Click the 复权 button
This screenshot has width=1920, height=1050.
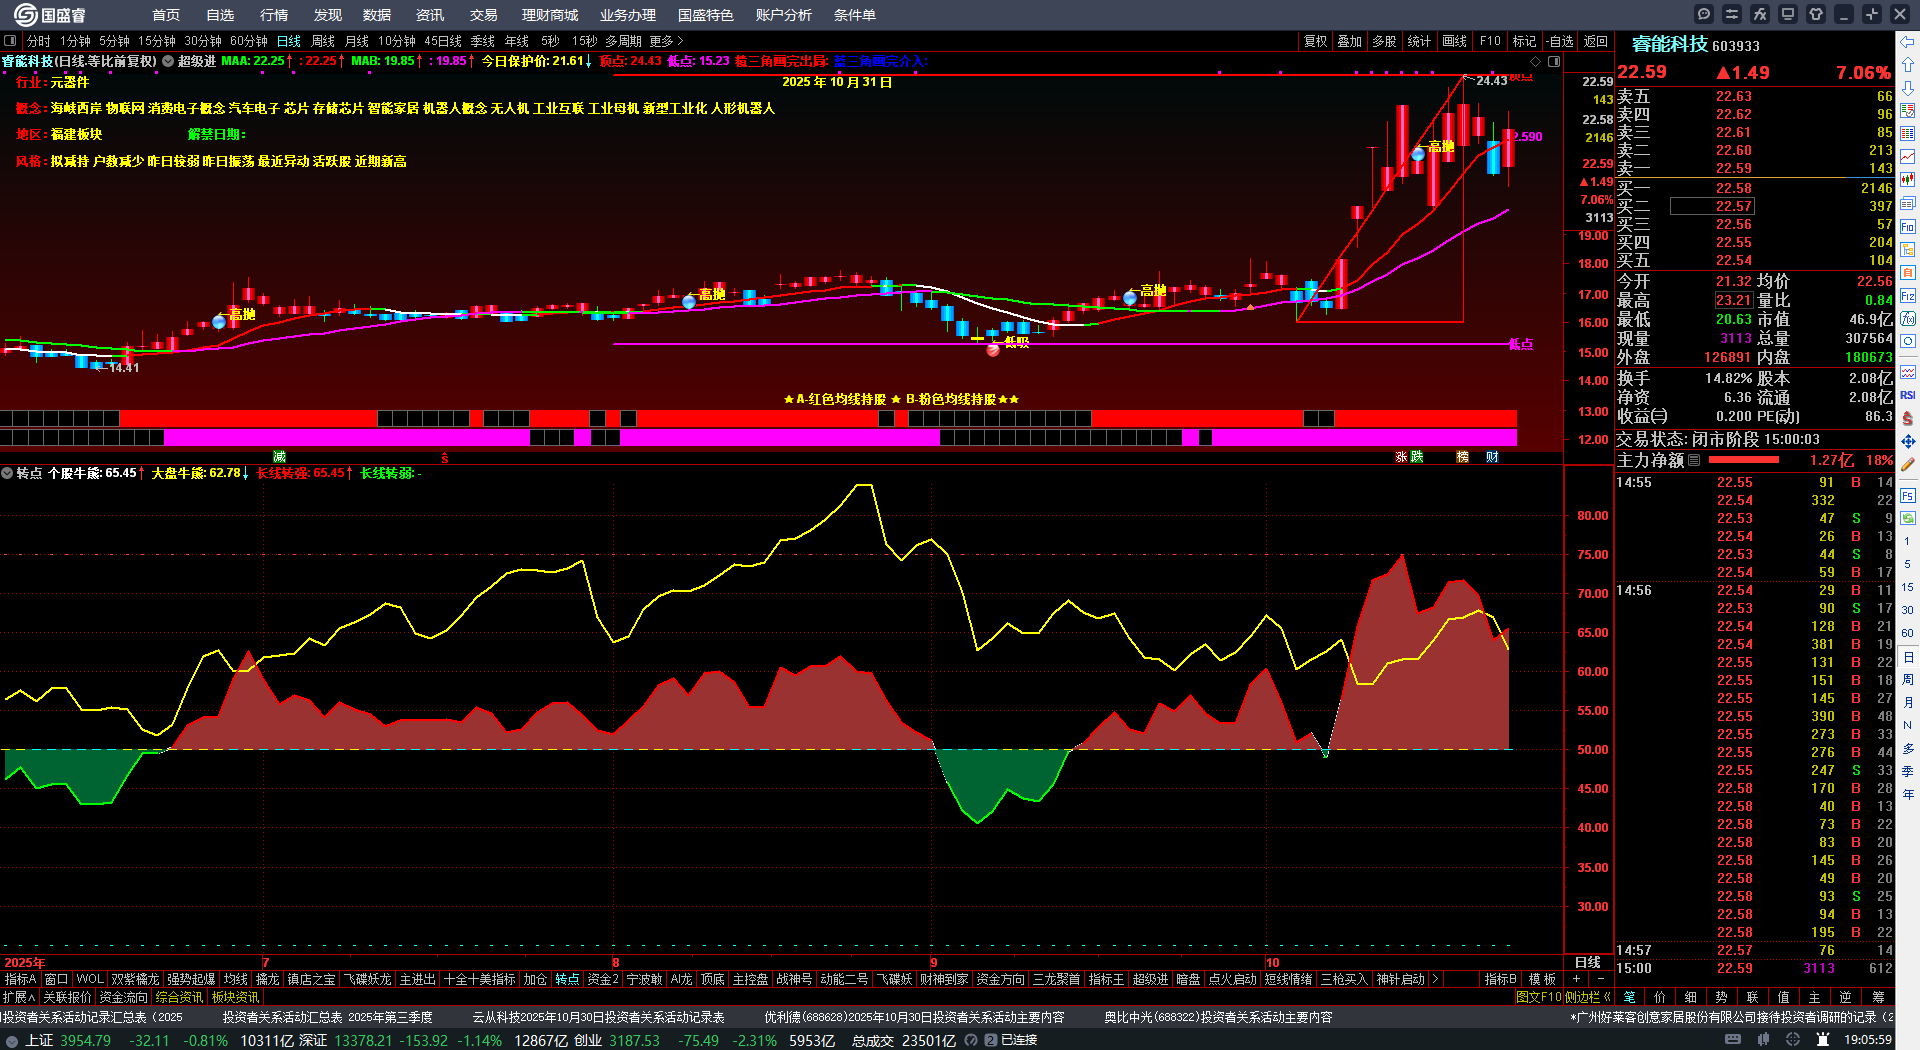click(1315, 41)
